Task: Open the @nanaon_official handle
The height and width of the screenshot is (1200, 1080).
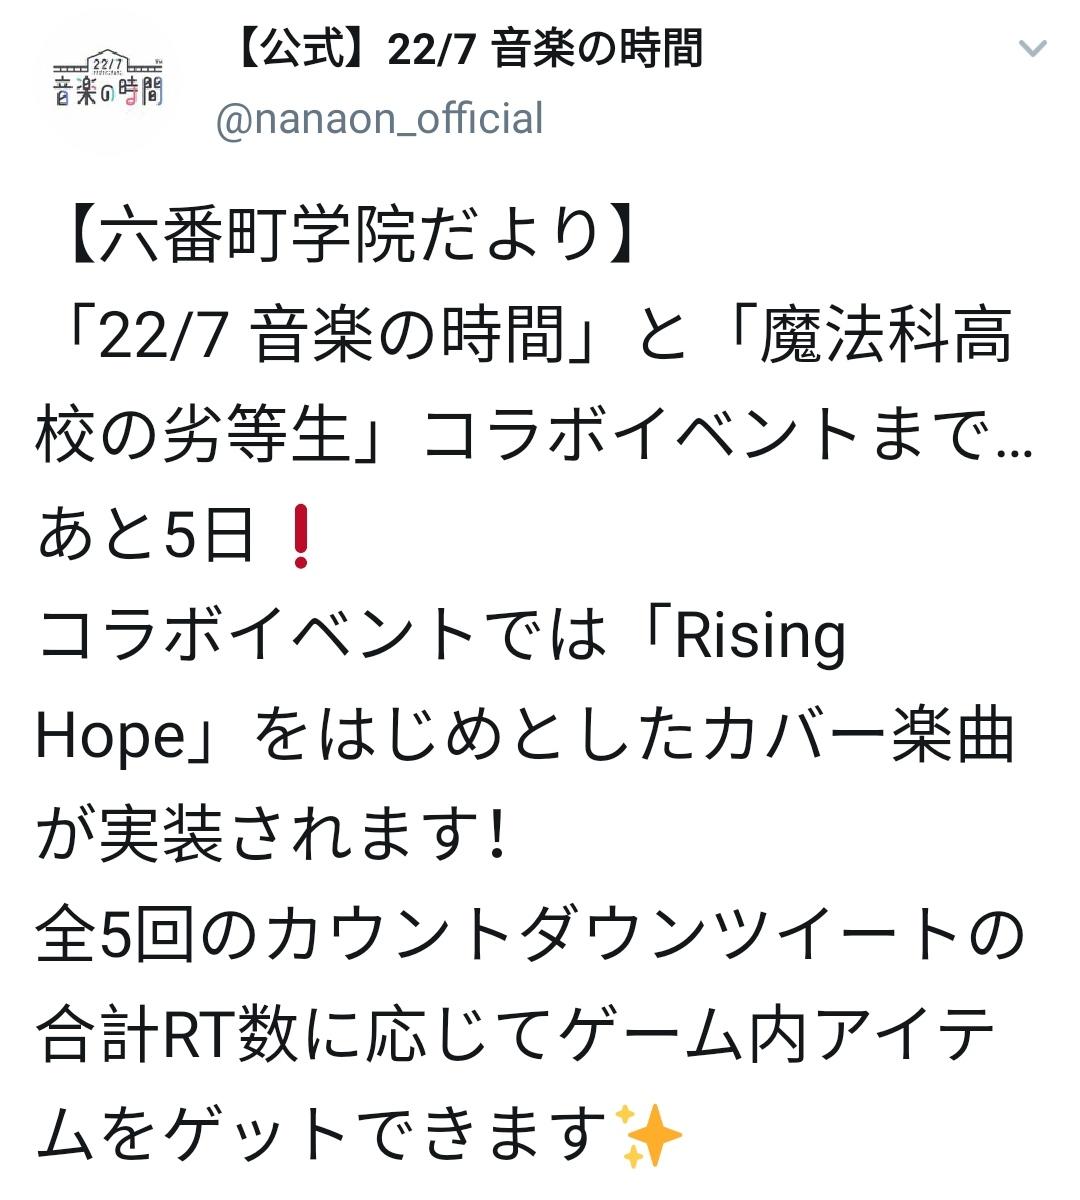Action: coord(380,118)
